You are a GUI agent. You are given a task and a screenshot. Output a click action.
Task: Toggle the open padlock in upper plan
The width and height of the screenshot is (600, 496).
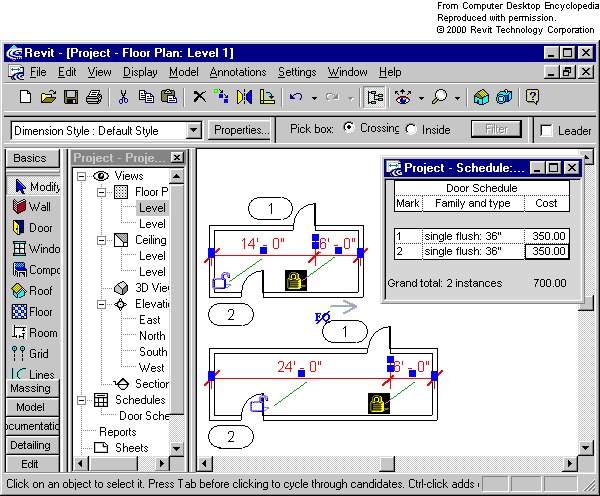tap(221, 281)
